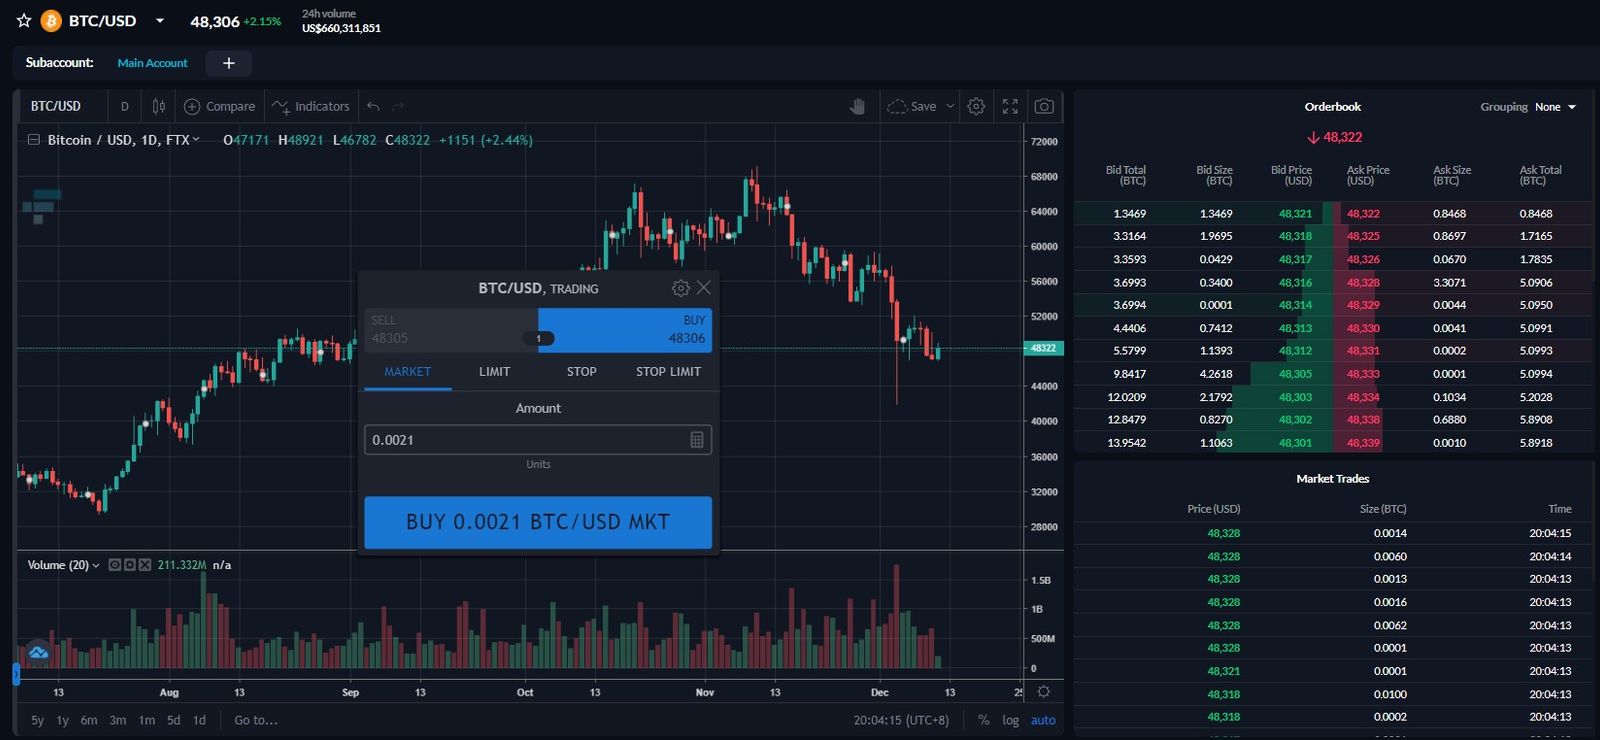The width and height of the screenshot is (1600, 740).
Task: Click the market trade at 20:04:15
Action: point(1334,534)
